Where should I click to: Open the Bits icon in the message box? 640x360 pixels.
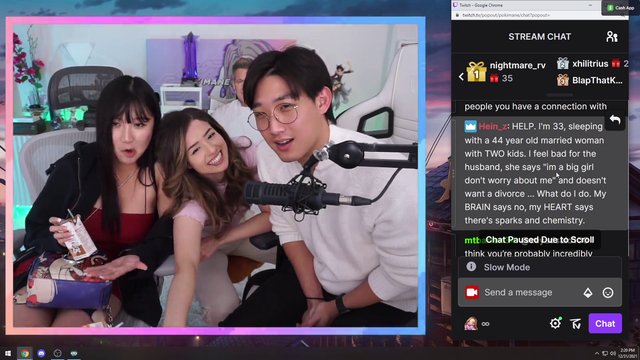pos(588,292)
